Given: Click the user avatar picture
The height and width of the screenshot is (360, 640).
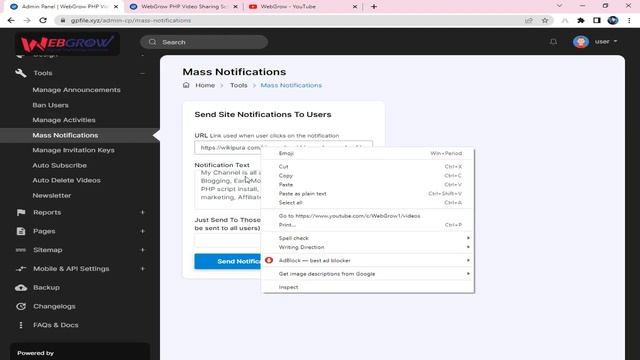Looking at the screenshot, I should (580, 42).
